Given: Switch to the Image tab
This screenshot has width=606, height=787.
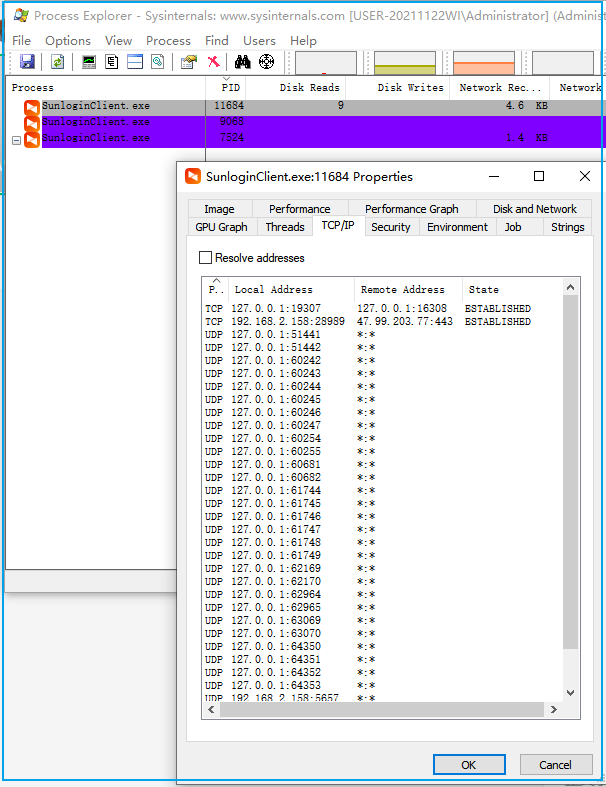Looking at the screenshot, I should pyautogui.click(x=219, y=209).
